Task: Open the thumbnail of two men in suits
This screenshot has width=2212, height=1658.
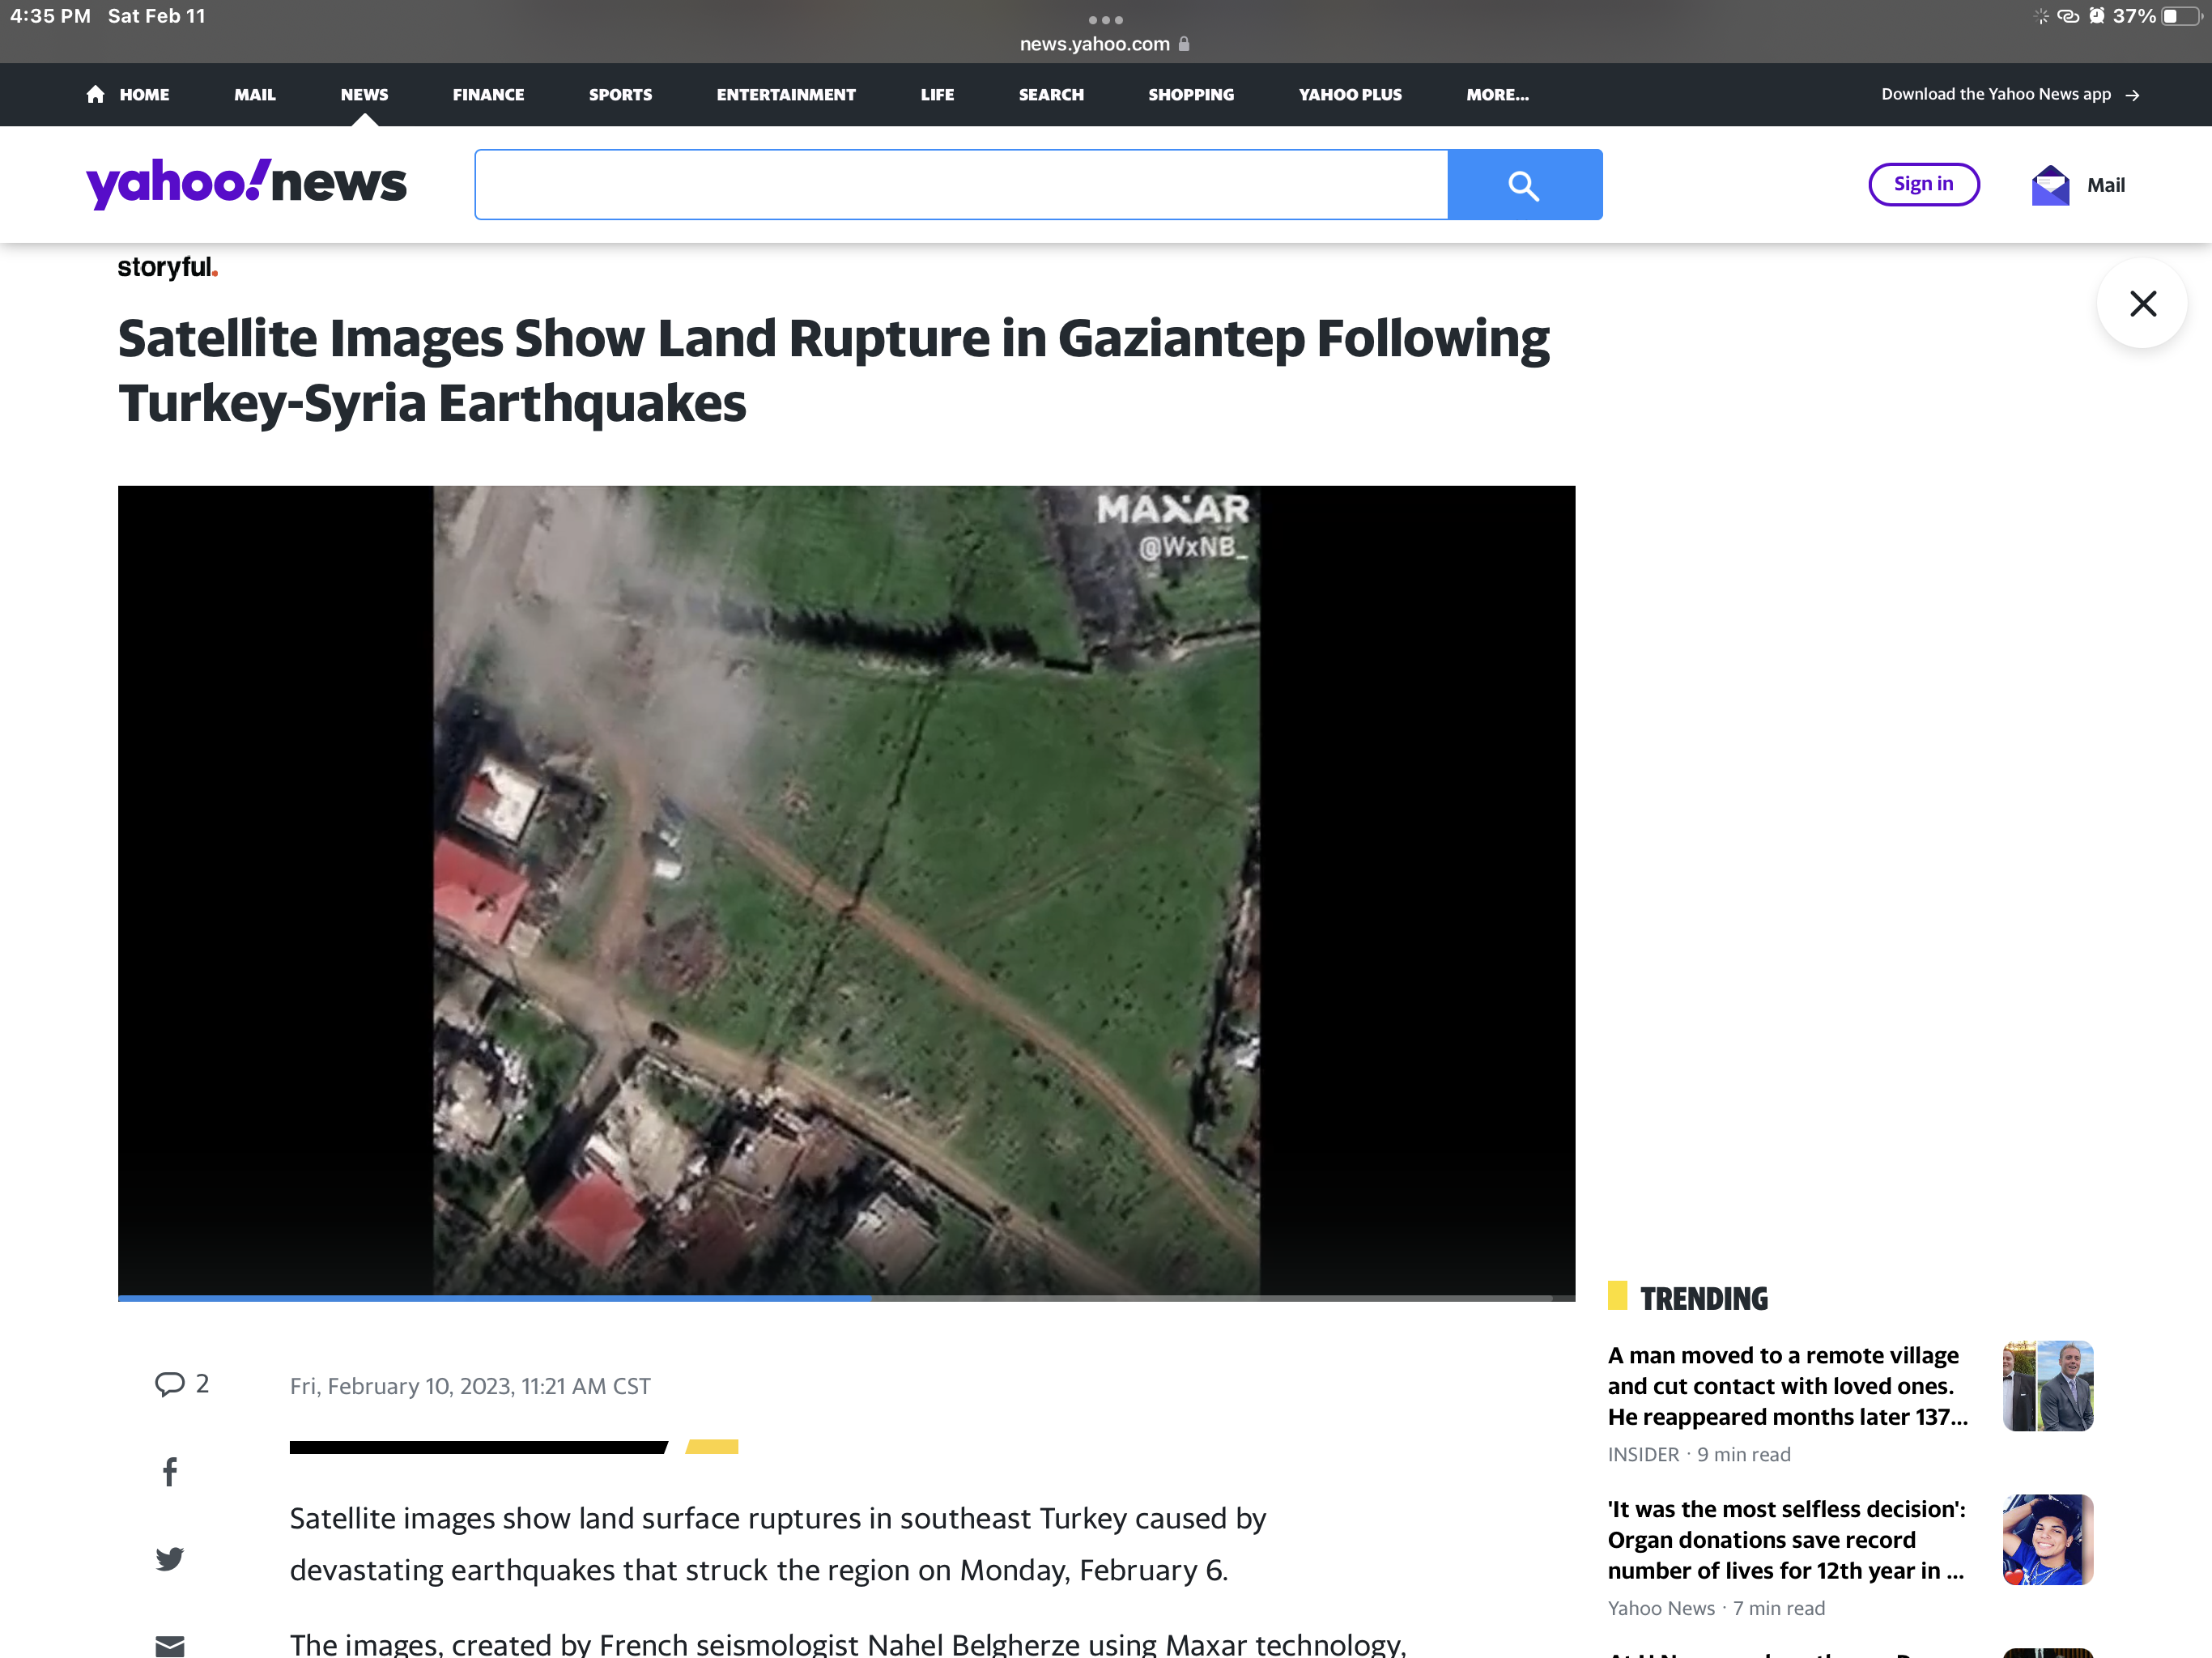Action: click(x=2047, y=1386)
